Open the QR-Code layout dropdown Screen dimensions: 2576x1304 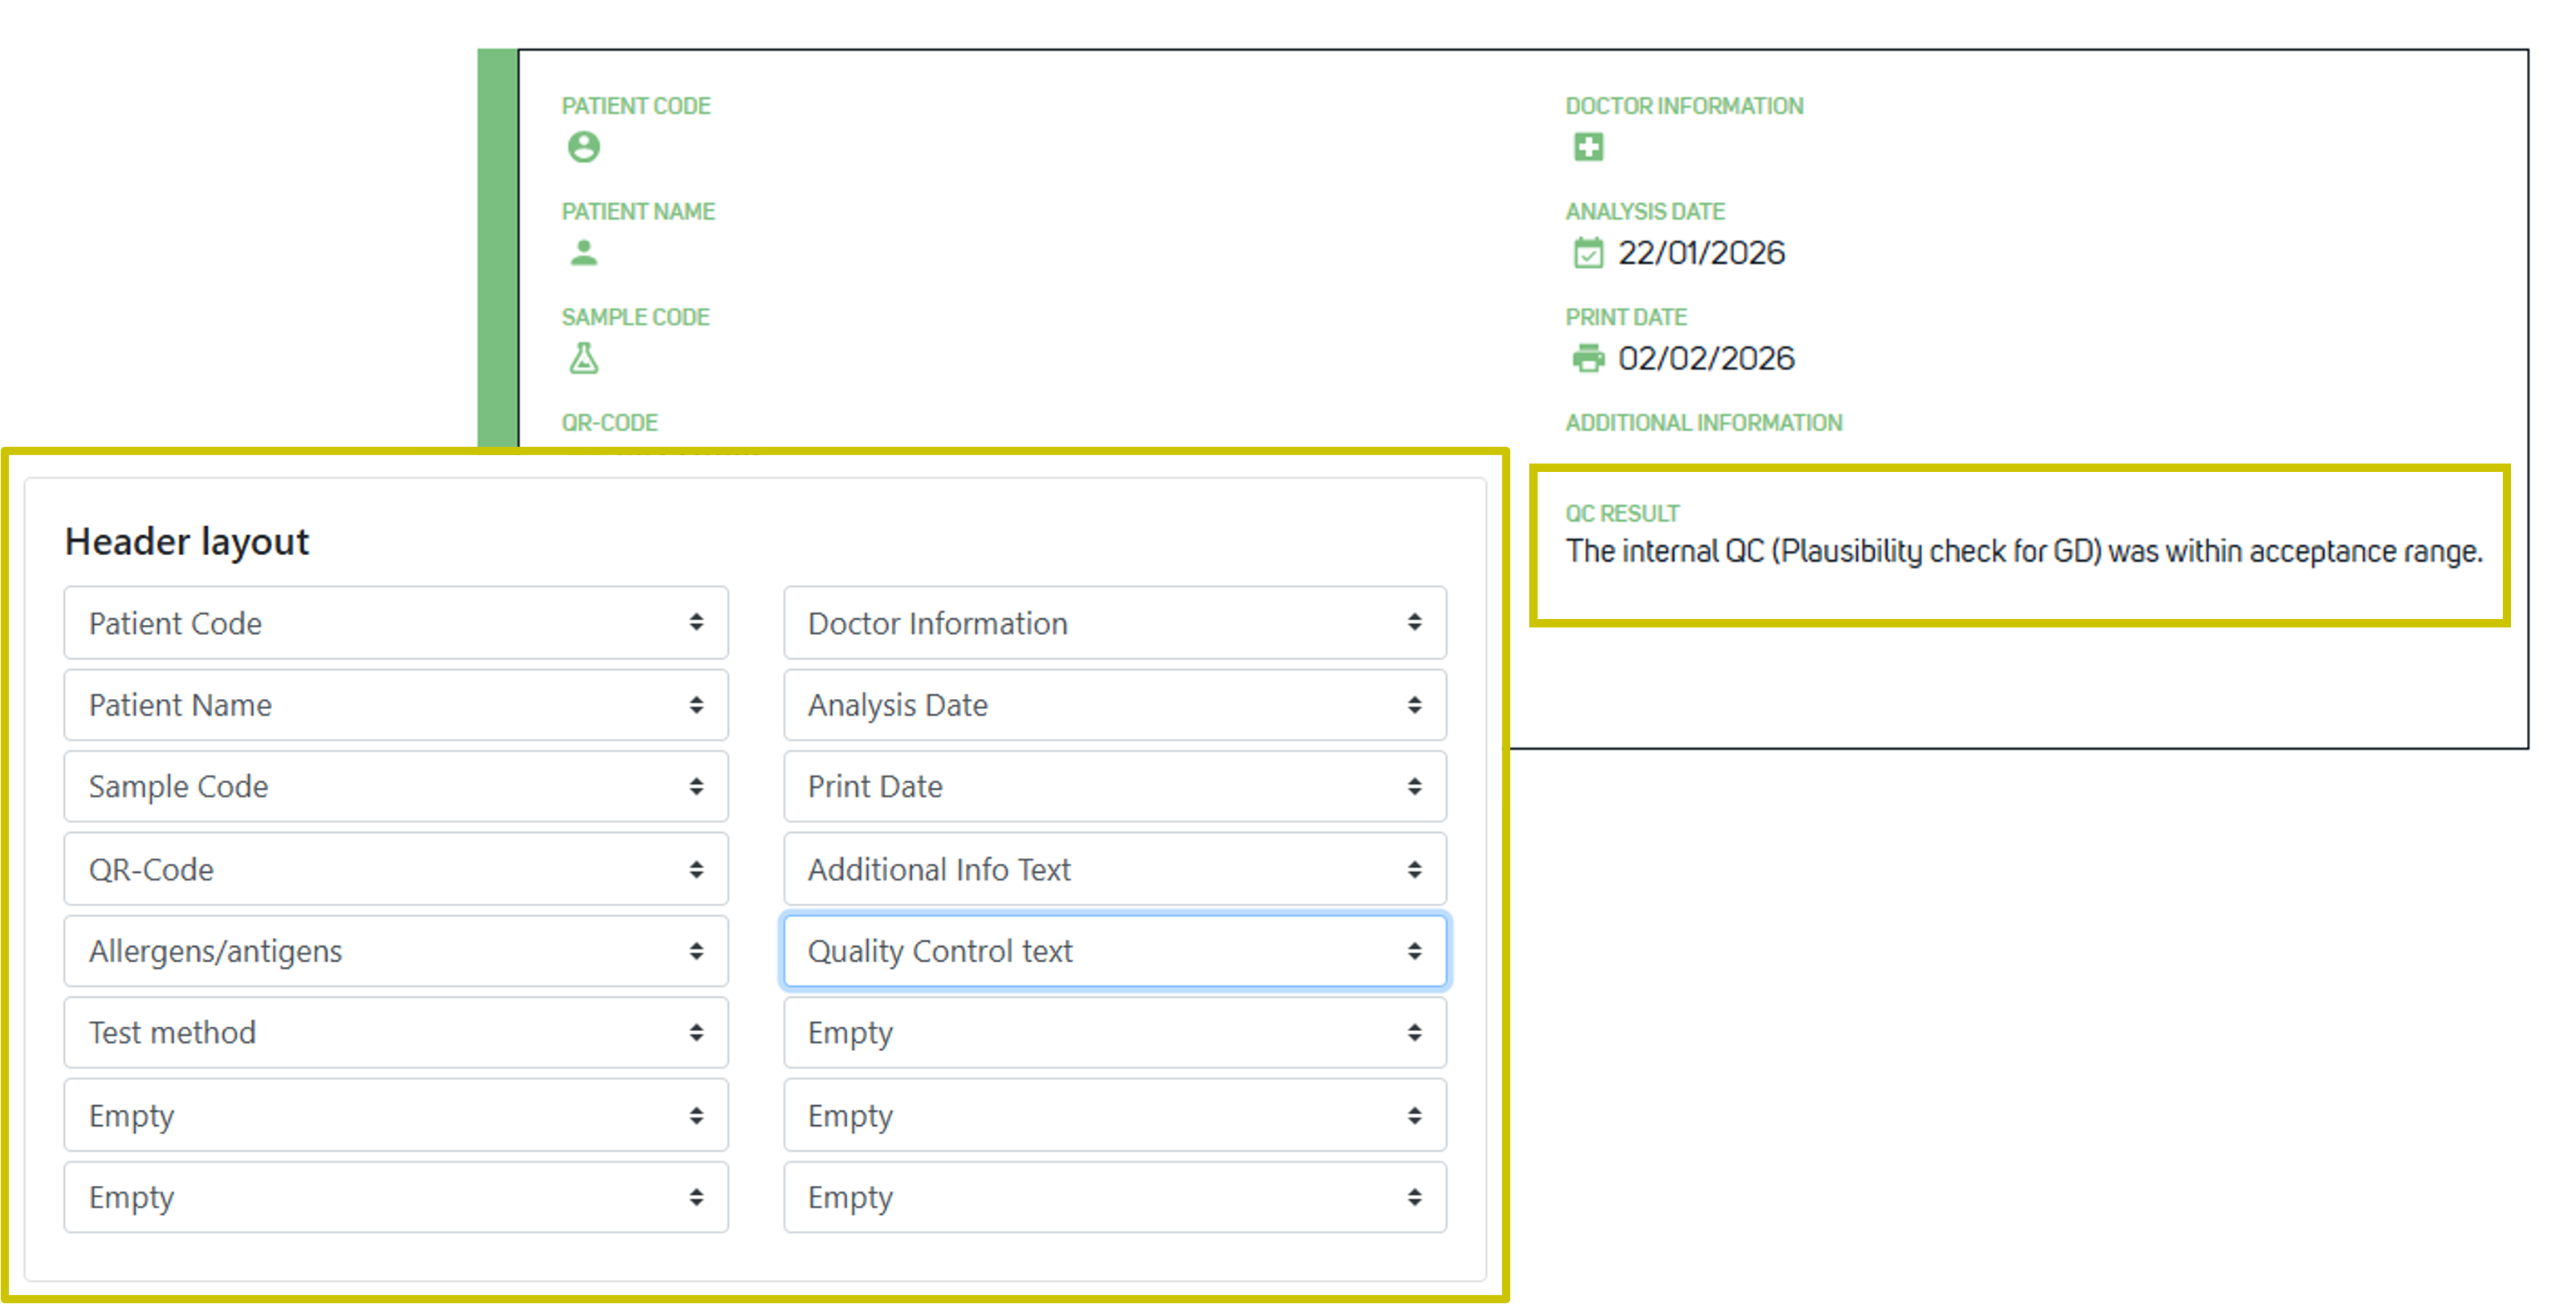396,869
